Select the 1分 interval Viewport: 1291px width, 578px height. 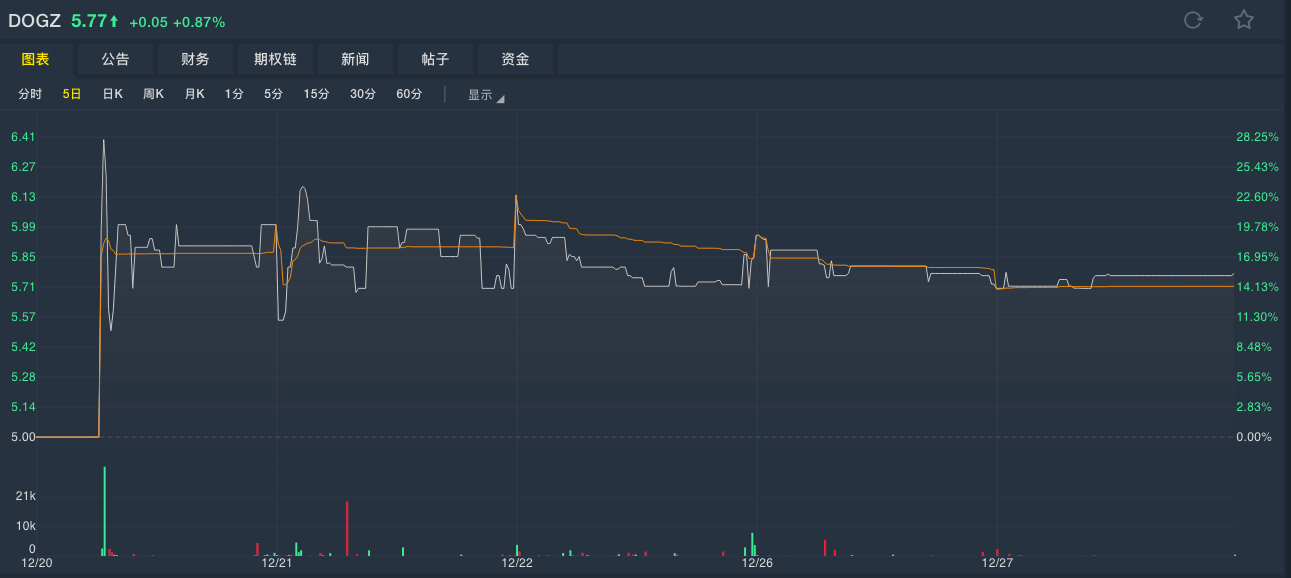pyautogui.click(x=234, y=94)
